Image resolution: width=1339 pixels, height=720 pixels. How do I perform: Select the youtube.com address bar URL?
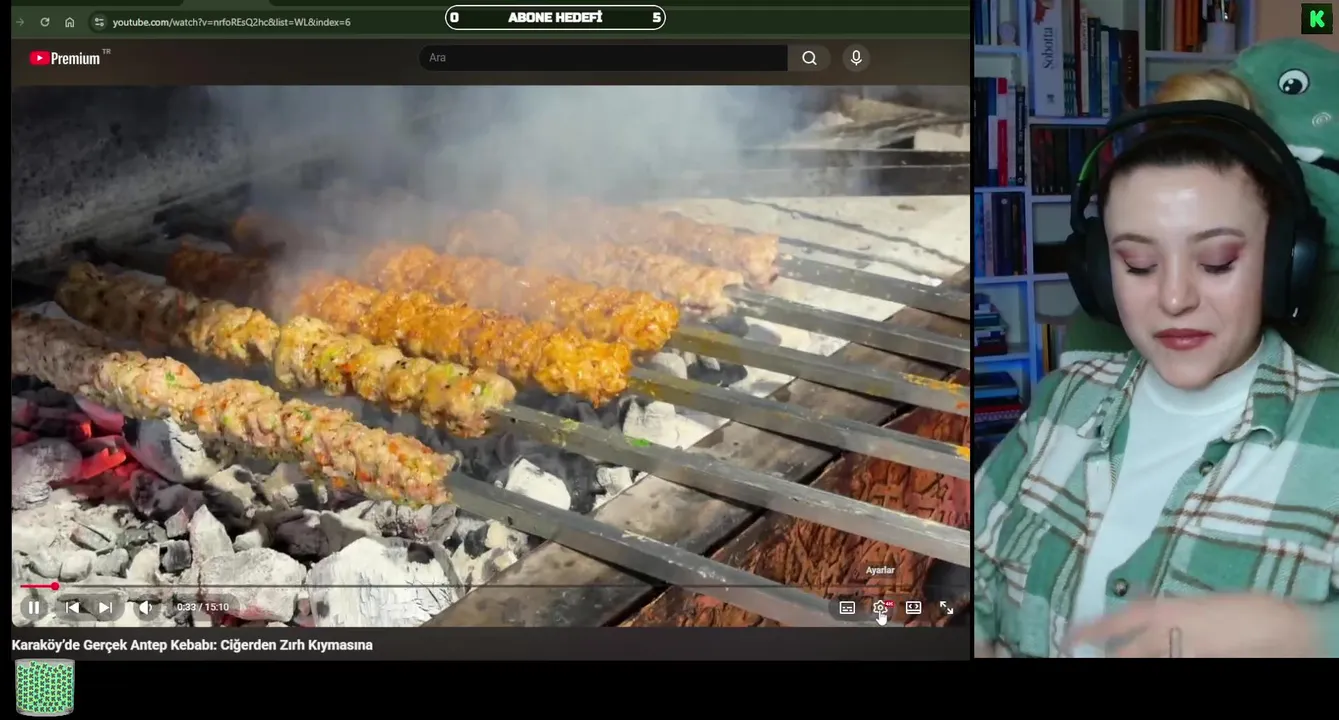231,22
